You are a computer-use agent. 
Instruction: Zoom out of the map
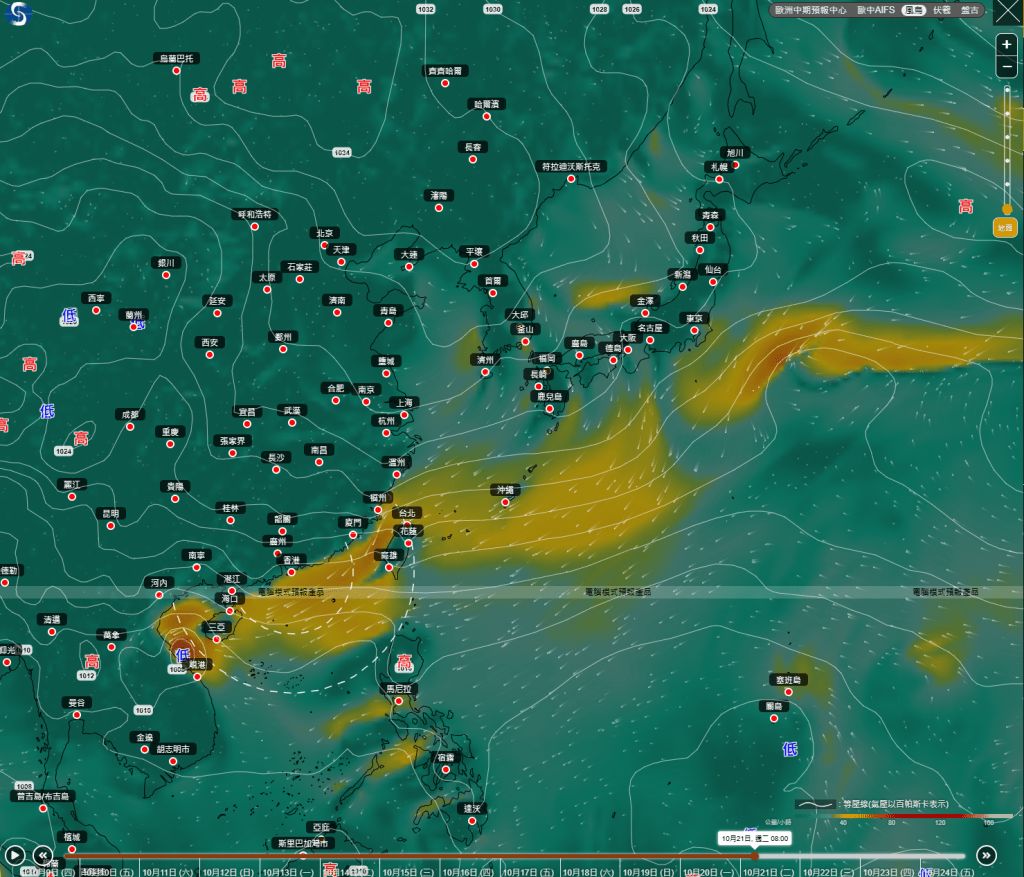[x=1007, y=68]
